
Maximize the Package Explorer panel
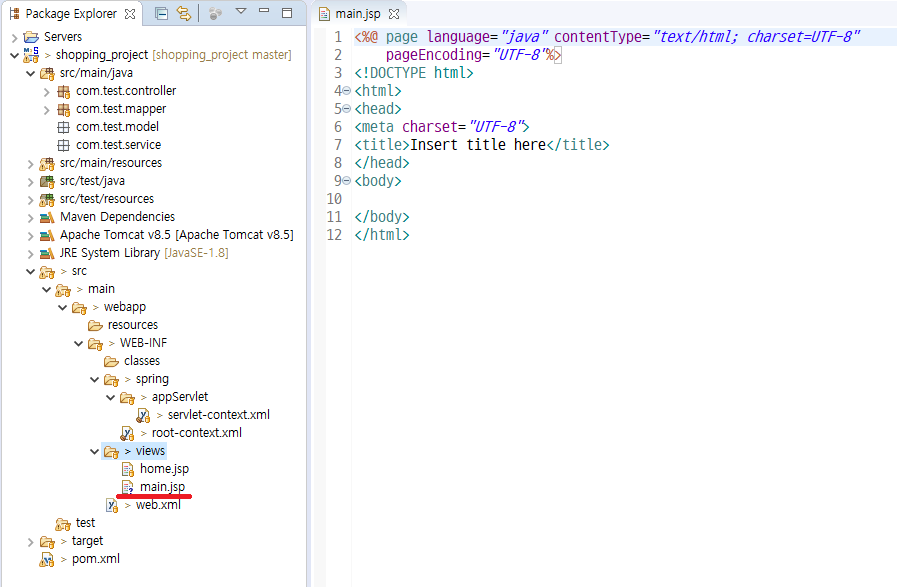click(287, 13)
